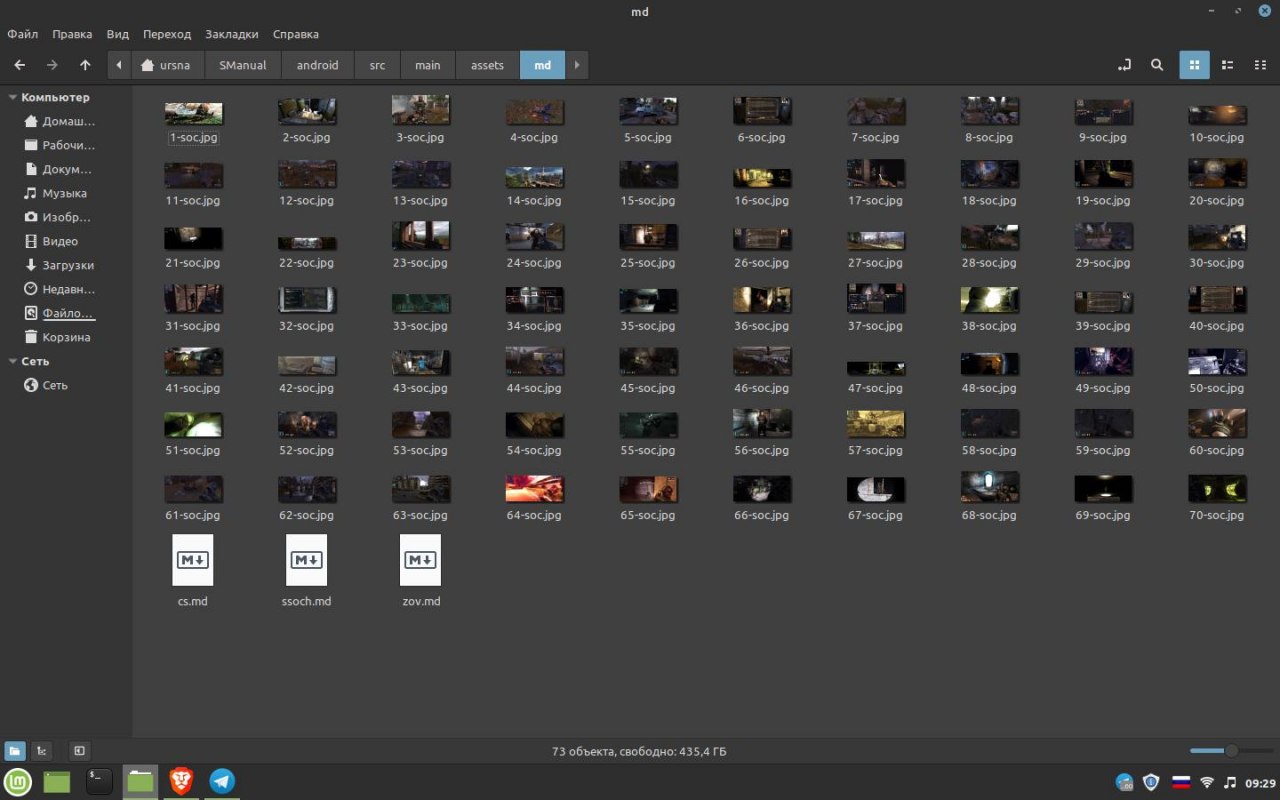Select the 1-soc.jpg thumbnail
Image resolution: width=1280 pixels, height=800 pixels.
point(193,113)
